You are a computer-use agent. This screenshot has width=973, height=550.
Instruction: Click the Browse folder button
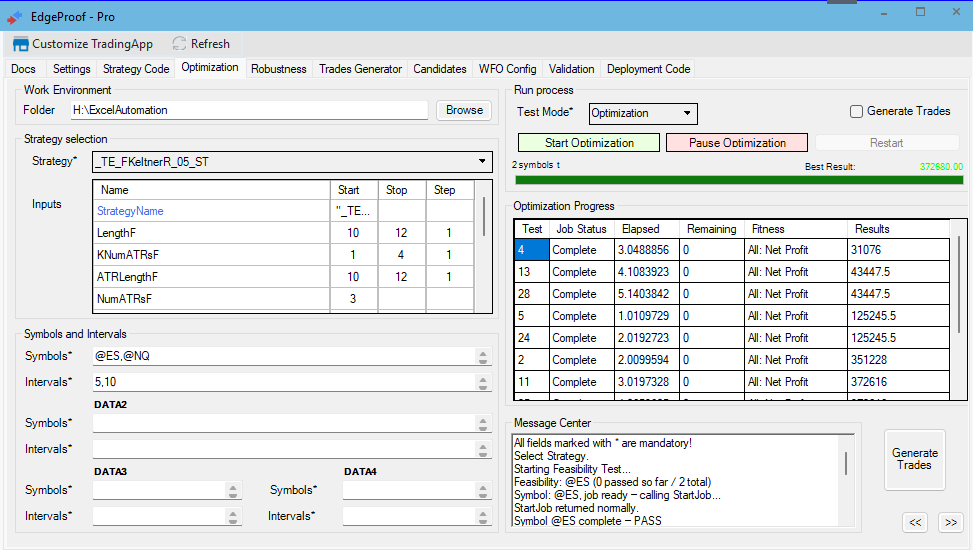pos(464,110)
